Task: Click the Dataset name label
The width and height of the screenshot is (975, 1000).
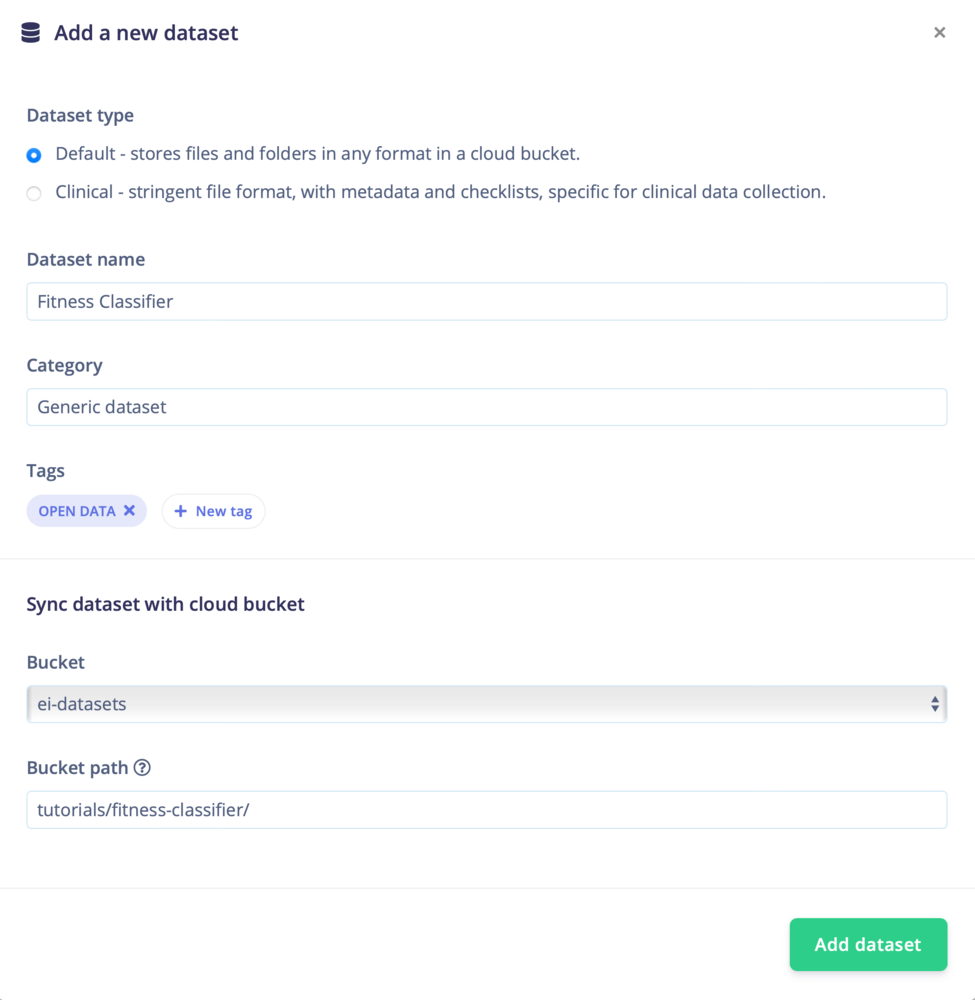Action: tap(85, 259)
